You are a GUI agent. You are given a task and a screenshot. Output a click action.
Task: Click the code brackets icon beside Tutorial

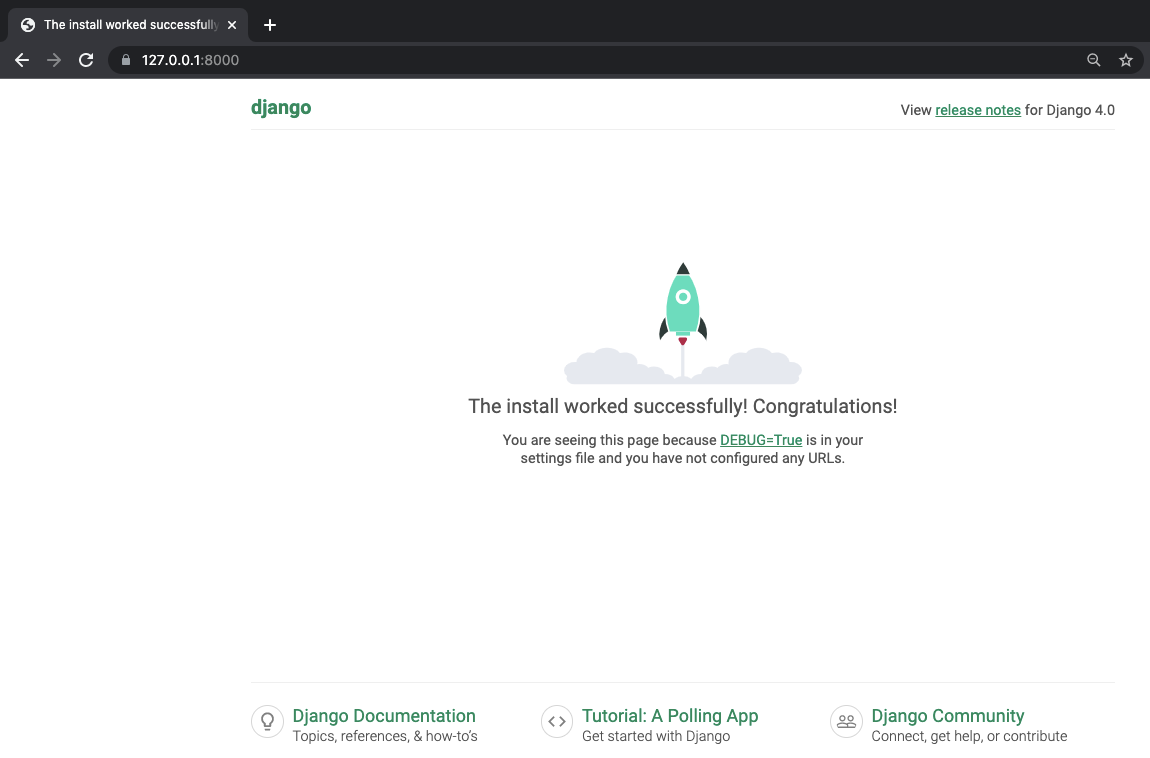tap(556, 721)
